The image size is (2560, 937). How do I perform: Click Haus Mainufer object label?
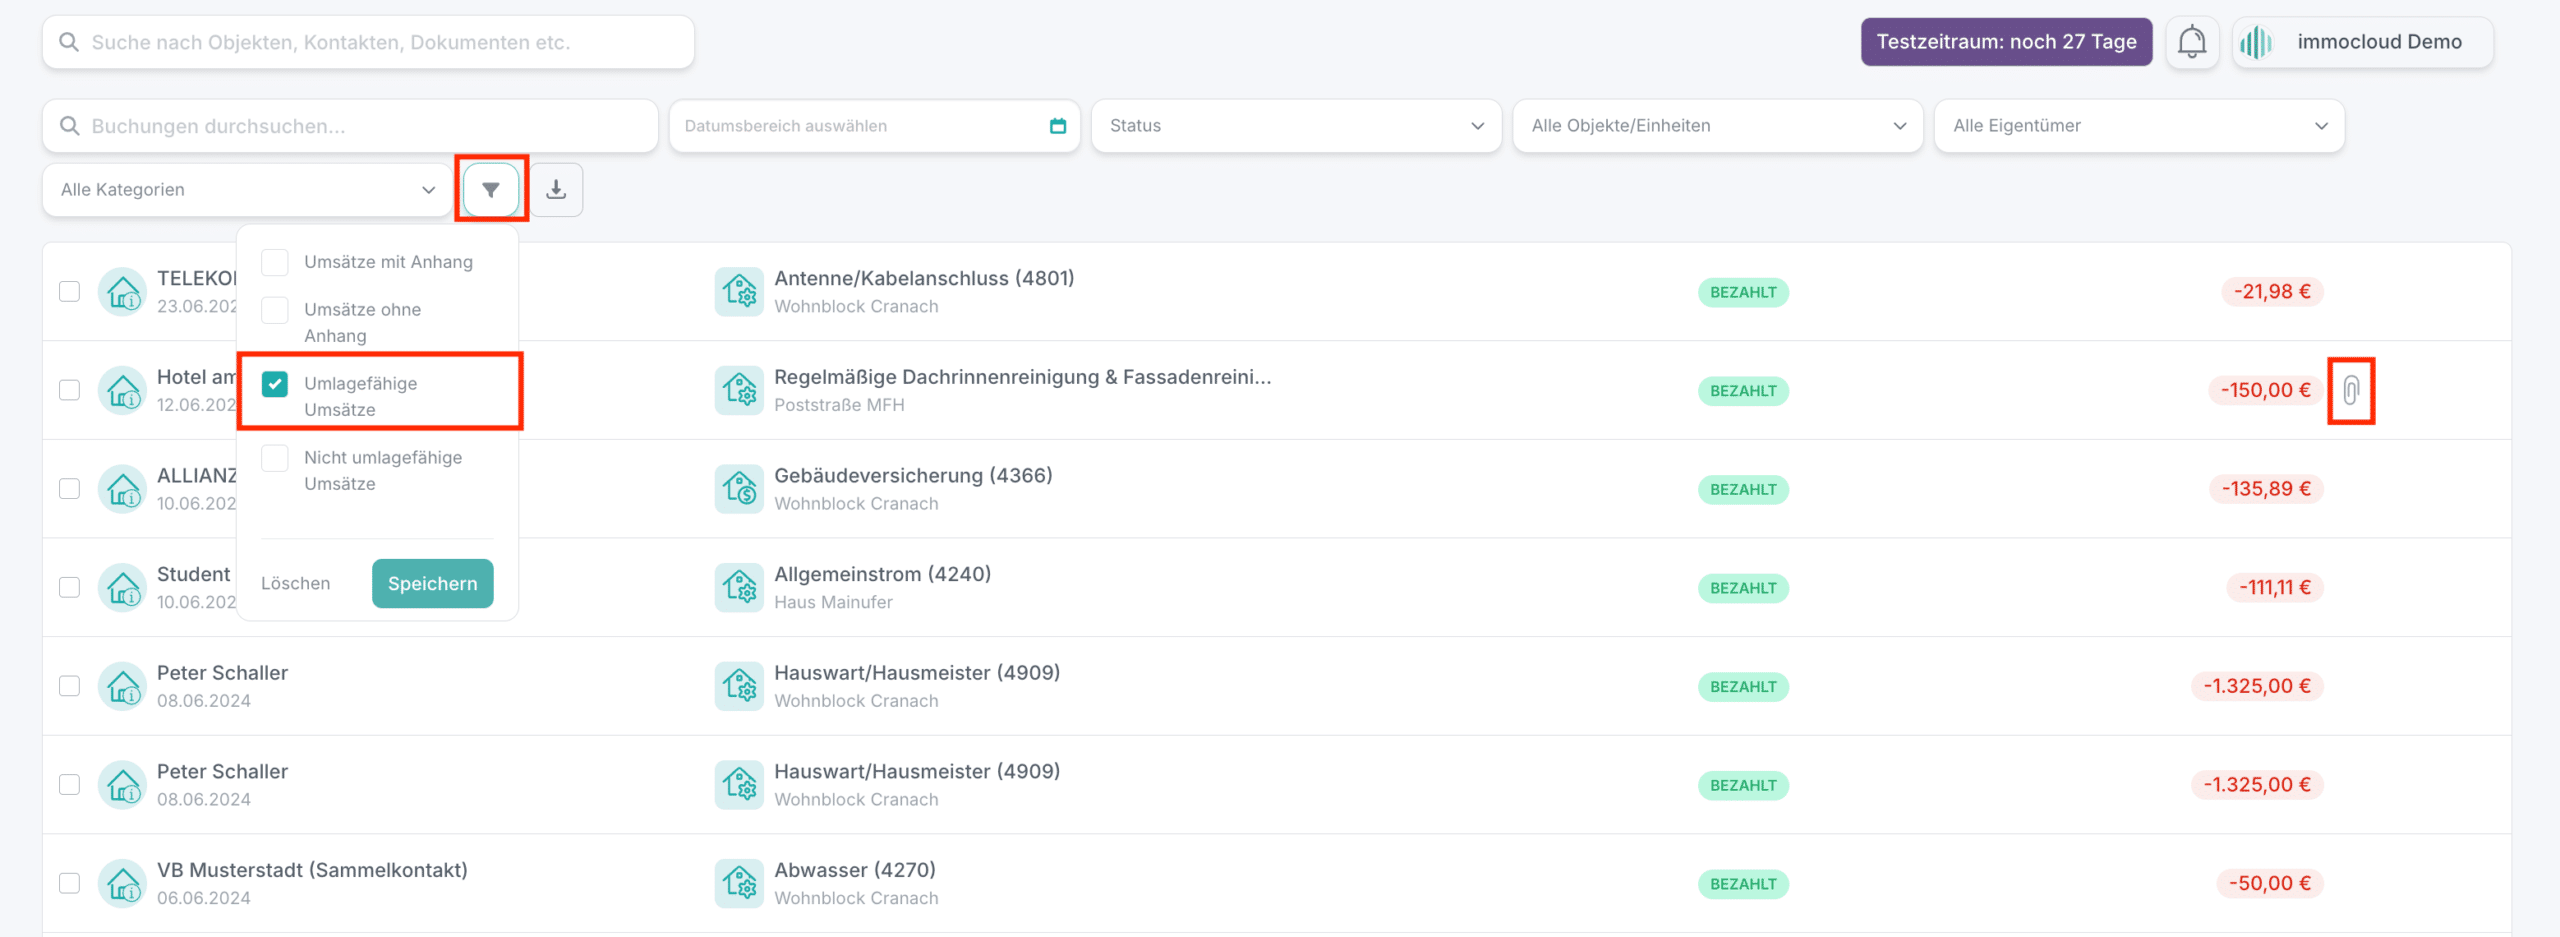pyautogui.click(x=833, y=602)
